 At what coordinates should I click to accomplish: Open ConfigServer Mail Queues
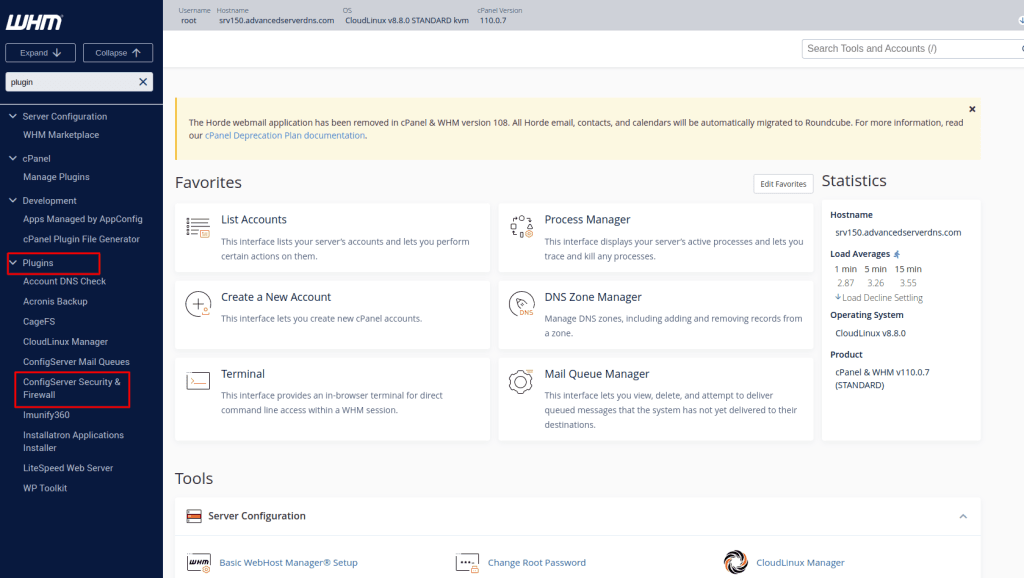pyautogui.click(x=76, y=362)
